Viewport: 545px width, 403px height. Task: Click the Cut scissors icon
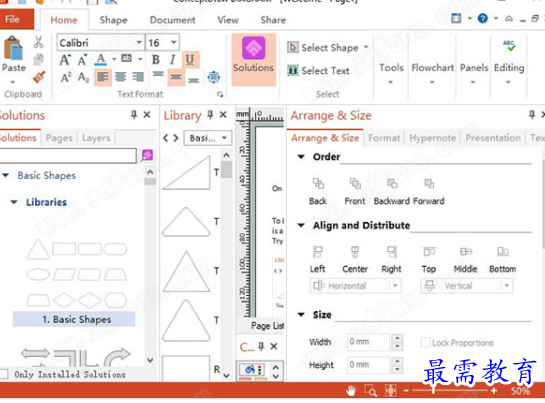pyautogui.click(x=39, y=42)
